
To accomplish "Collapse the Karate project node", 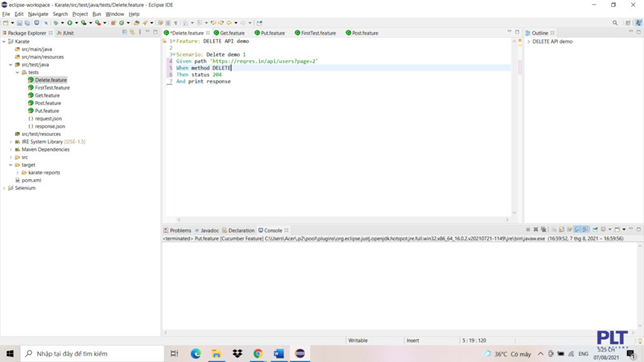I will coord(4,42).
